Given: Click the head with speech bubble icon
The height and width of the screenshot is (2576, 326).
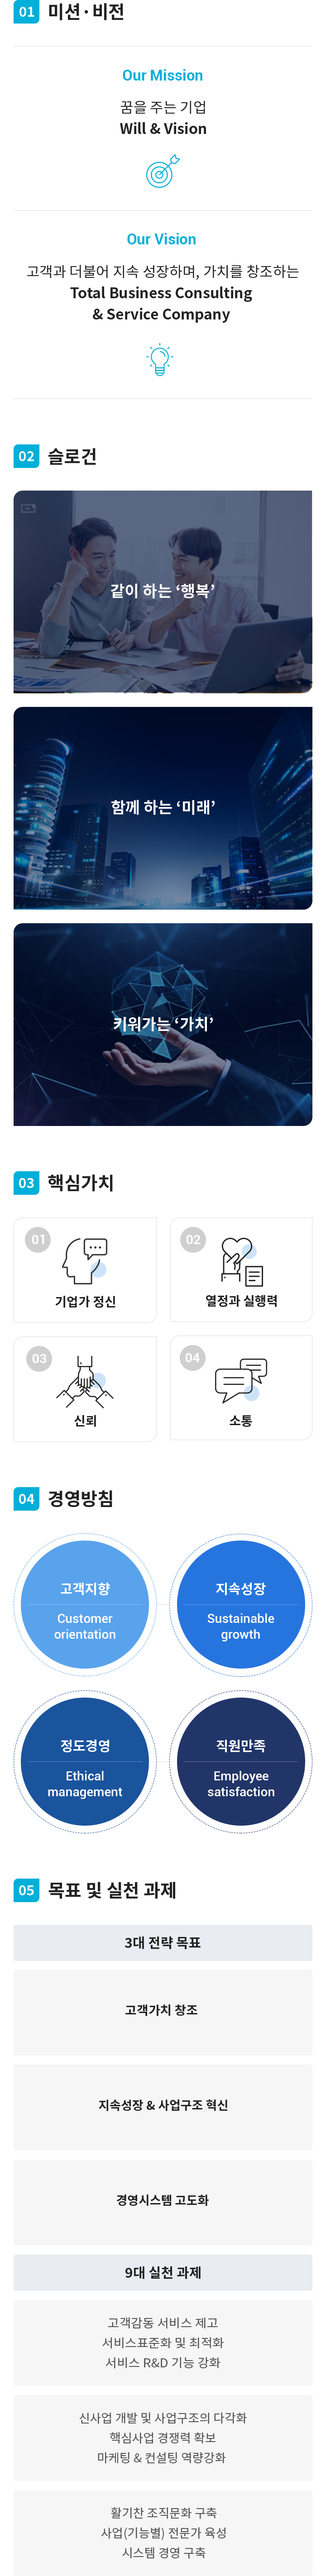Looking at the screenshot, I should tap(85, 1259).
